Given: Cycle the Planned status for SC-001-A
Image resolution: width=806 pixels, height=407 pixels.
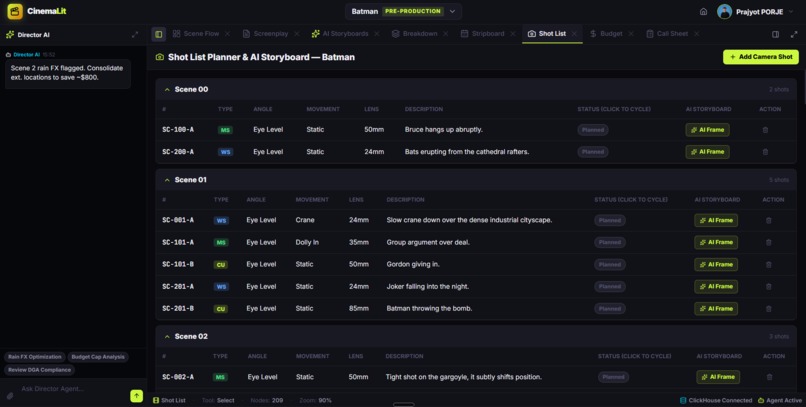Looking at the screenshot, I should click(610, 220).
